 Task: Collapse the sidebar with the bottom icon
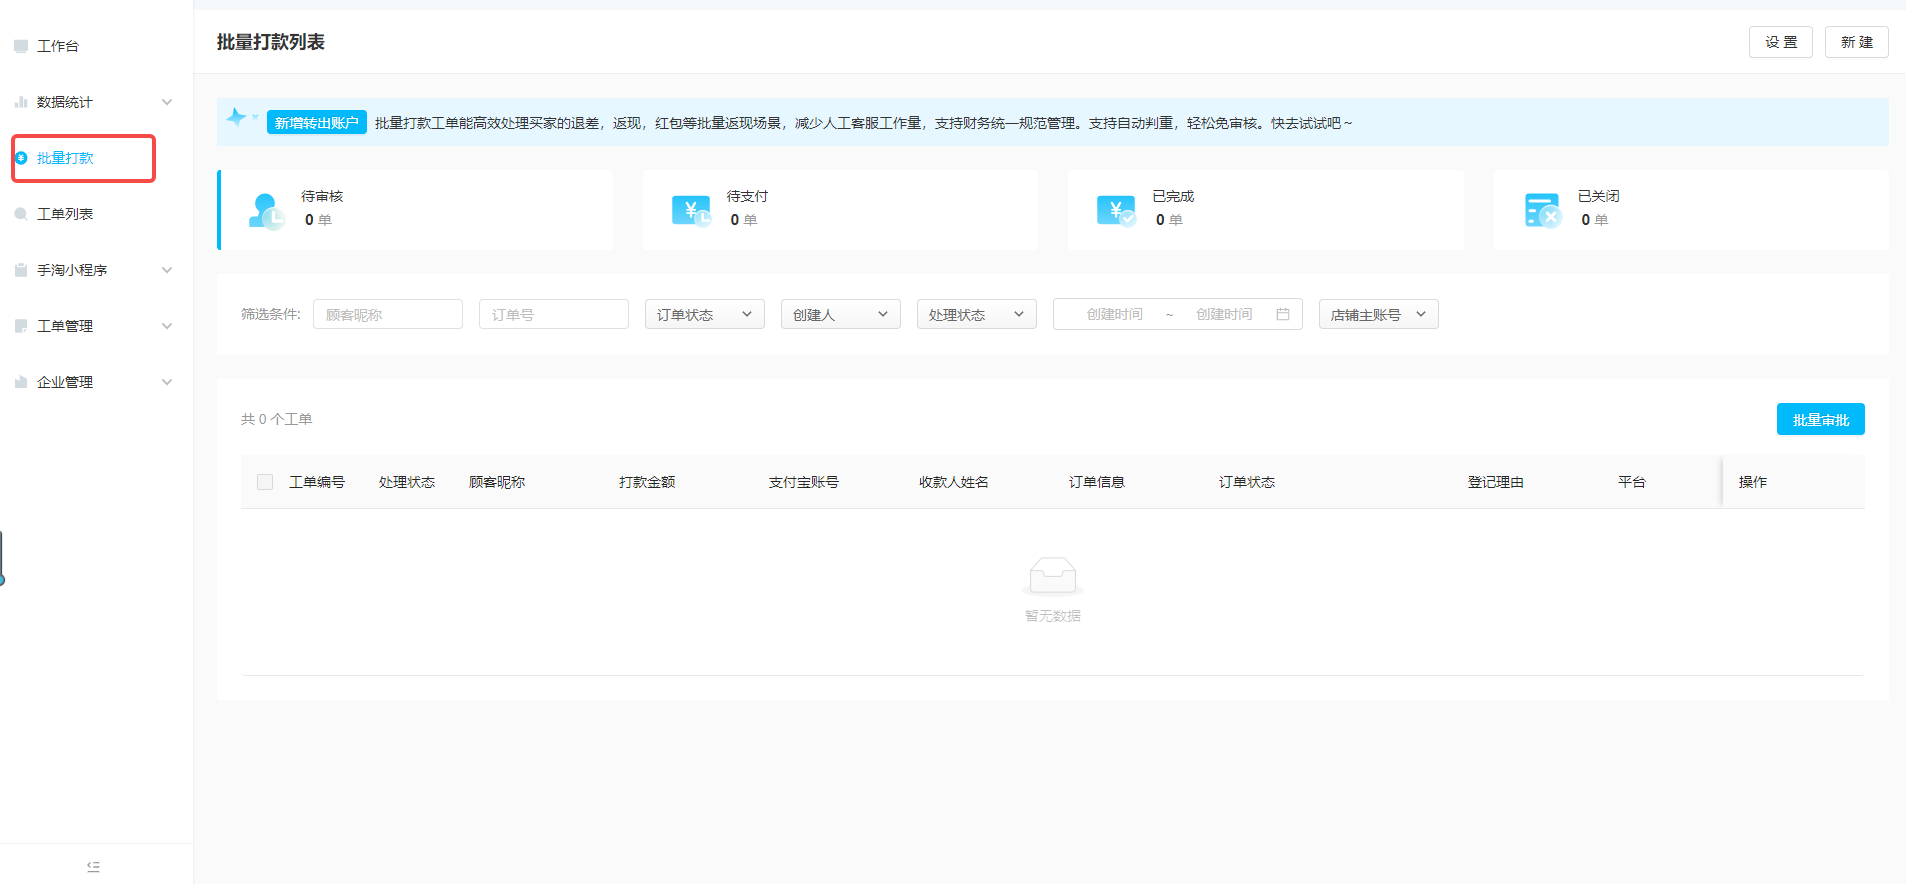coord(93,867)
